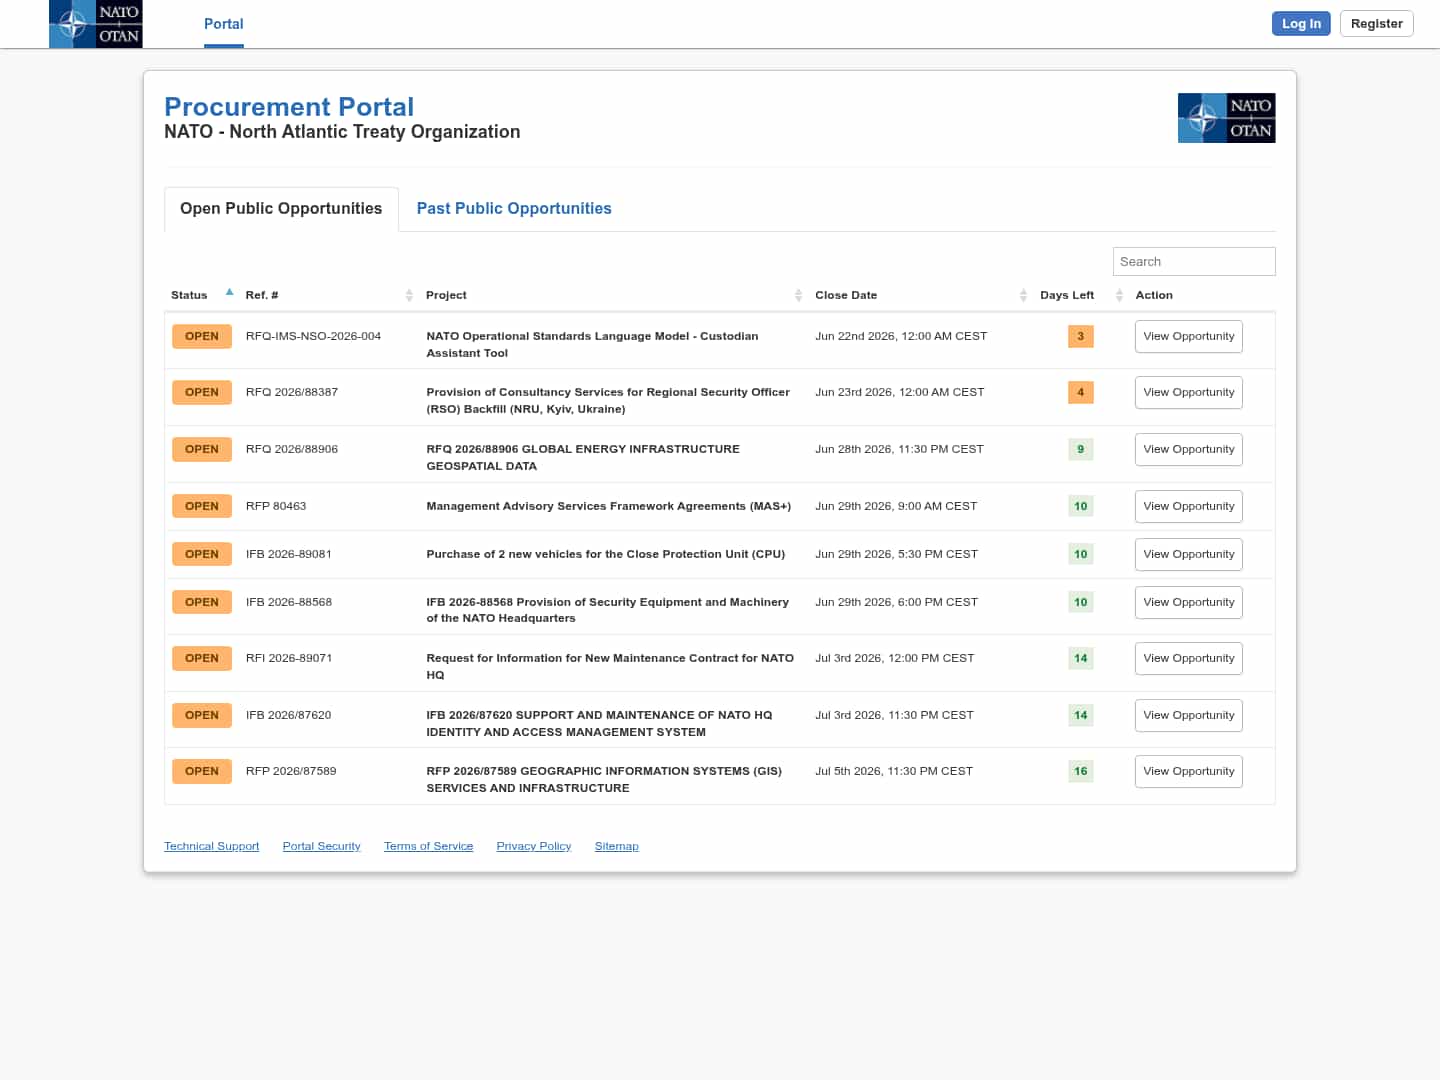Viewport: 1440px width, 1080px height.
Task: Click NATO - North Atlantic Treaty Organization subtitle
Action: click(342, 132)
